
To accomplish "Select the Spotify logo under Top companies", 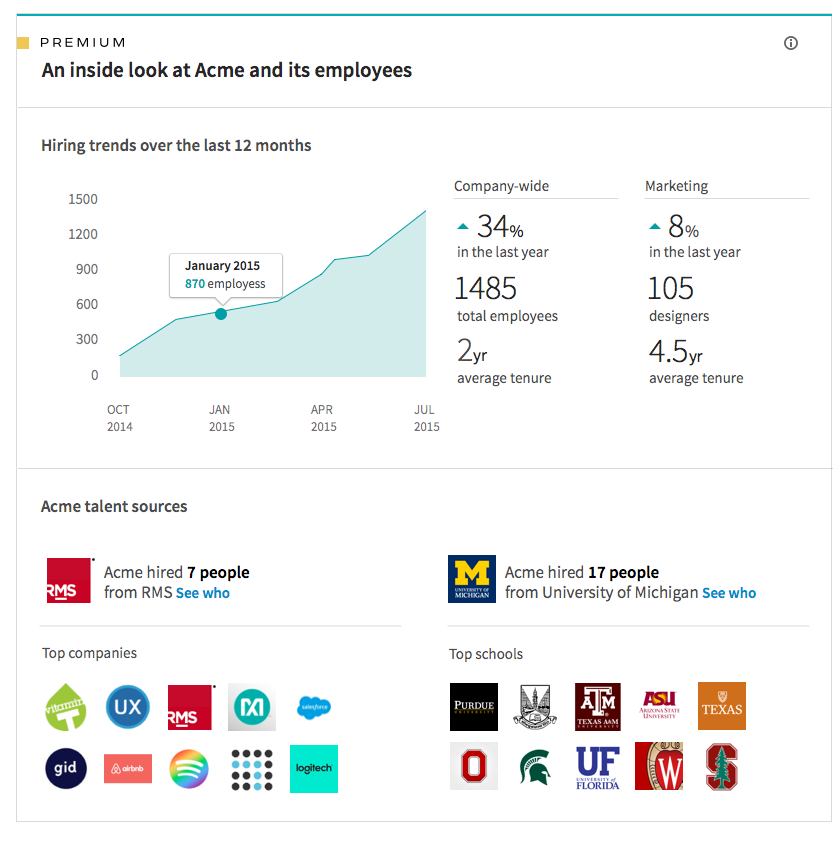I will [x=189, y=769].
